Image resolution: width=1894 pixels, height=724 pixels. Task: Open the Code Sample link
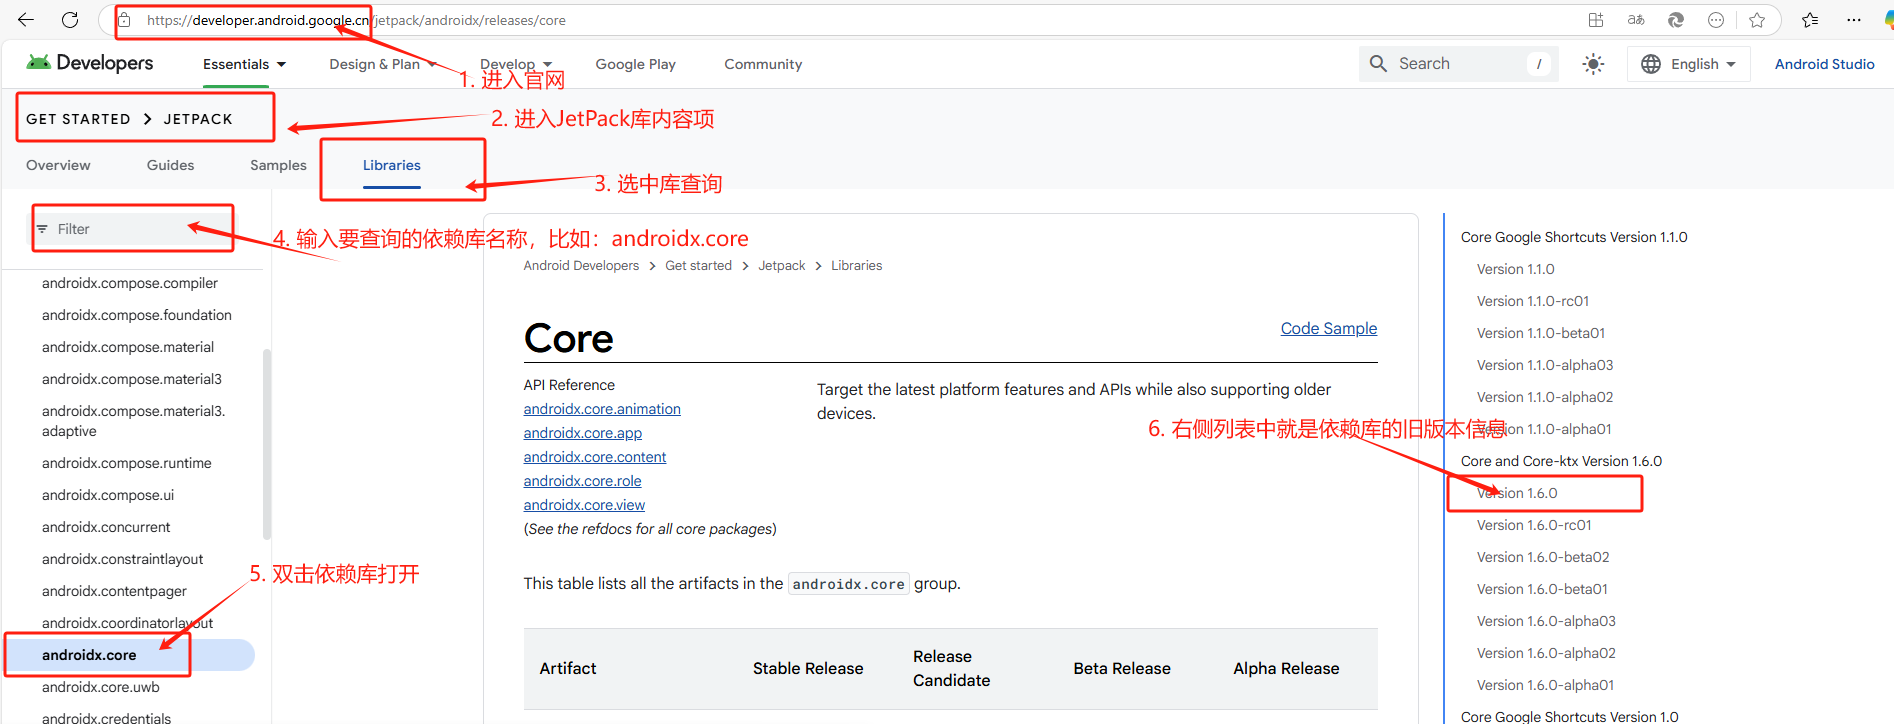click(x=1329, y=328)
